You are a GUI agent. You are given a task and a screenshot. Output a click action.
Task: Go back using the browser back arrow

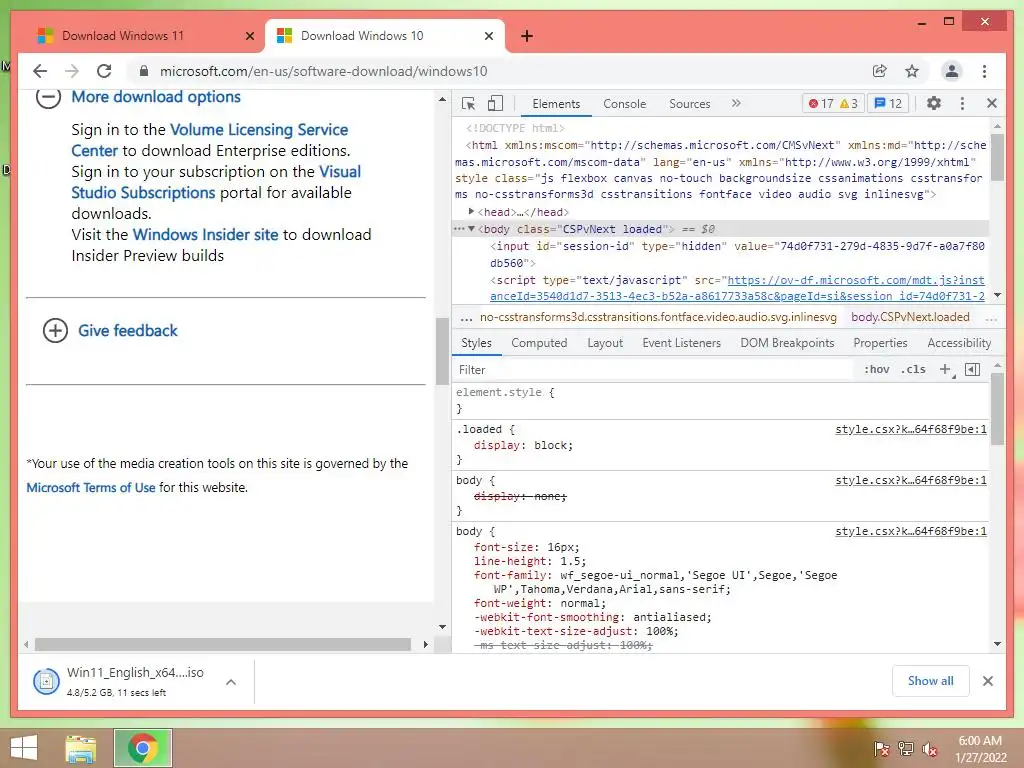[x=40, y=71]
